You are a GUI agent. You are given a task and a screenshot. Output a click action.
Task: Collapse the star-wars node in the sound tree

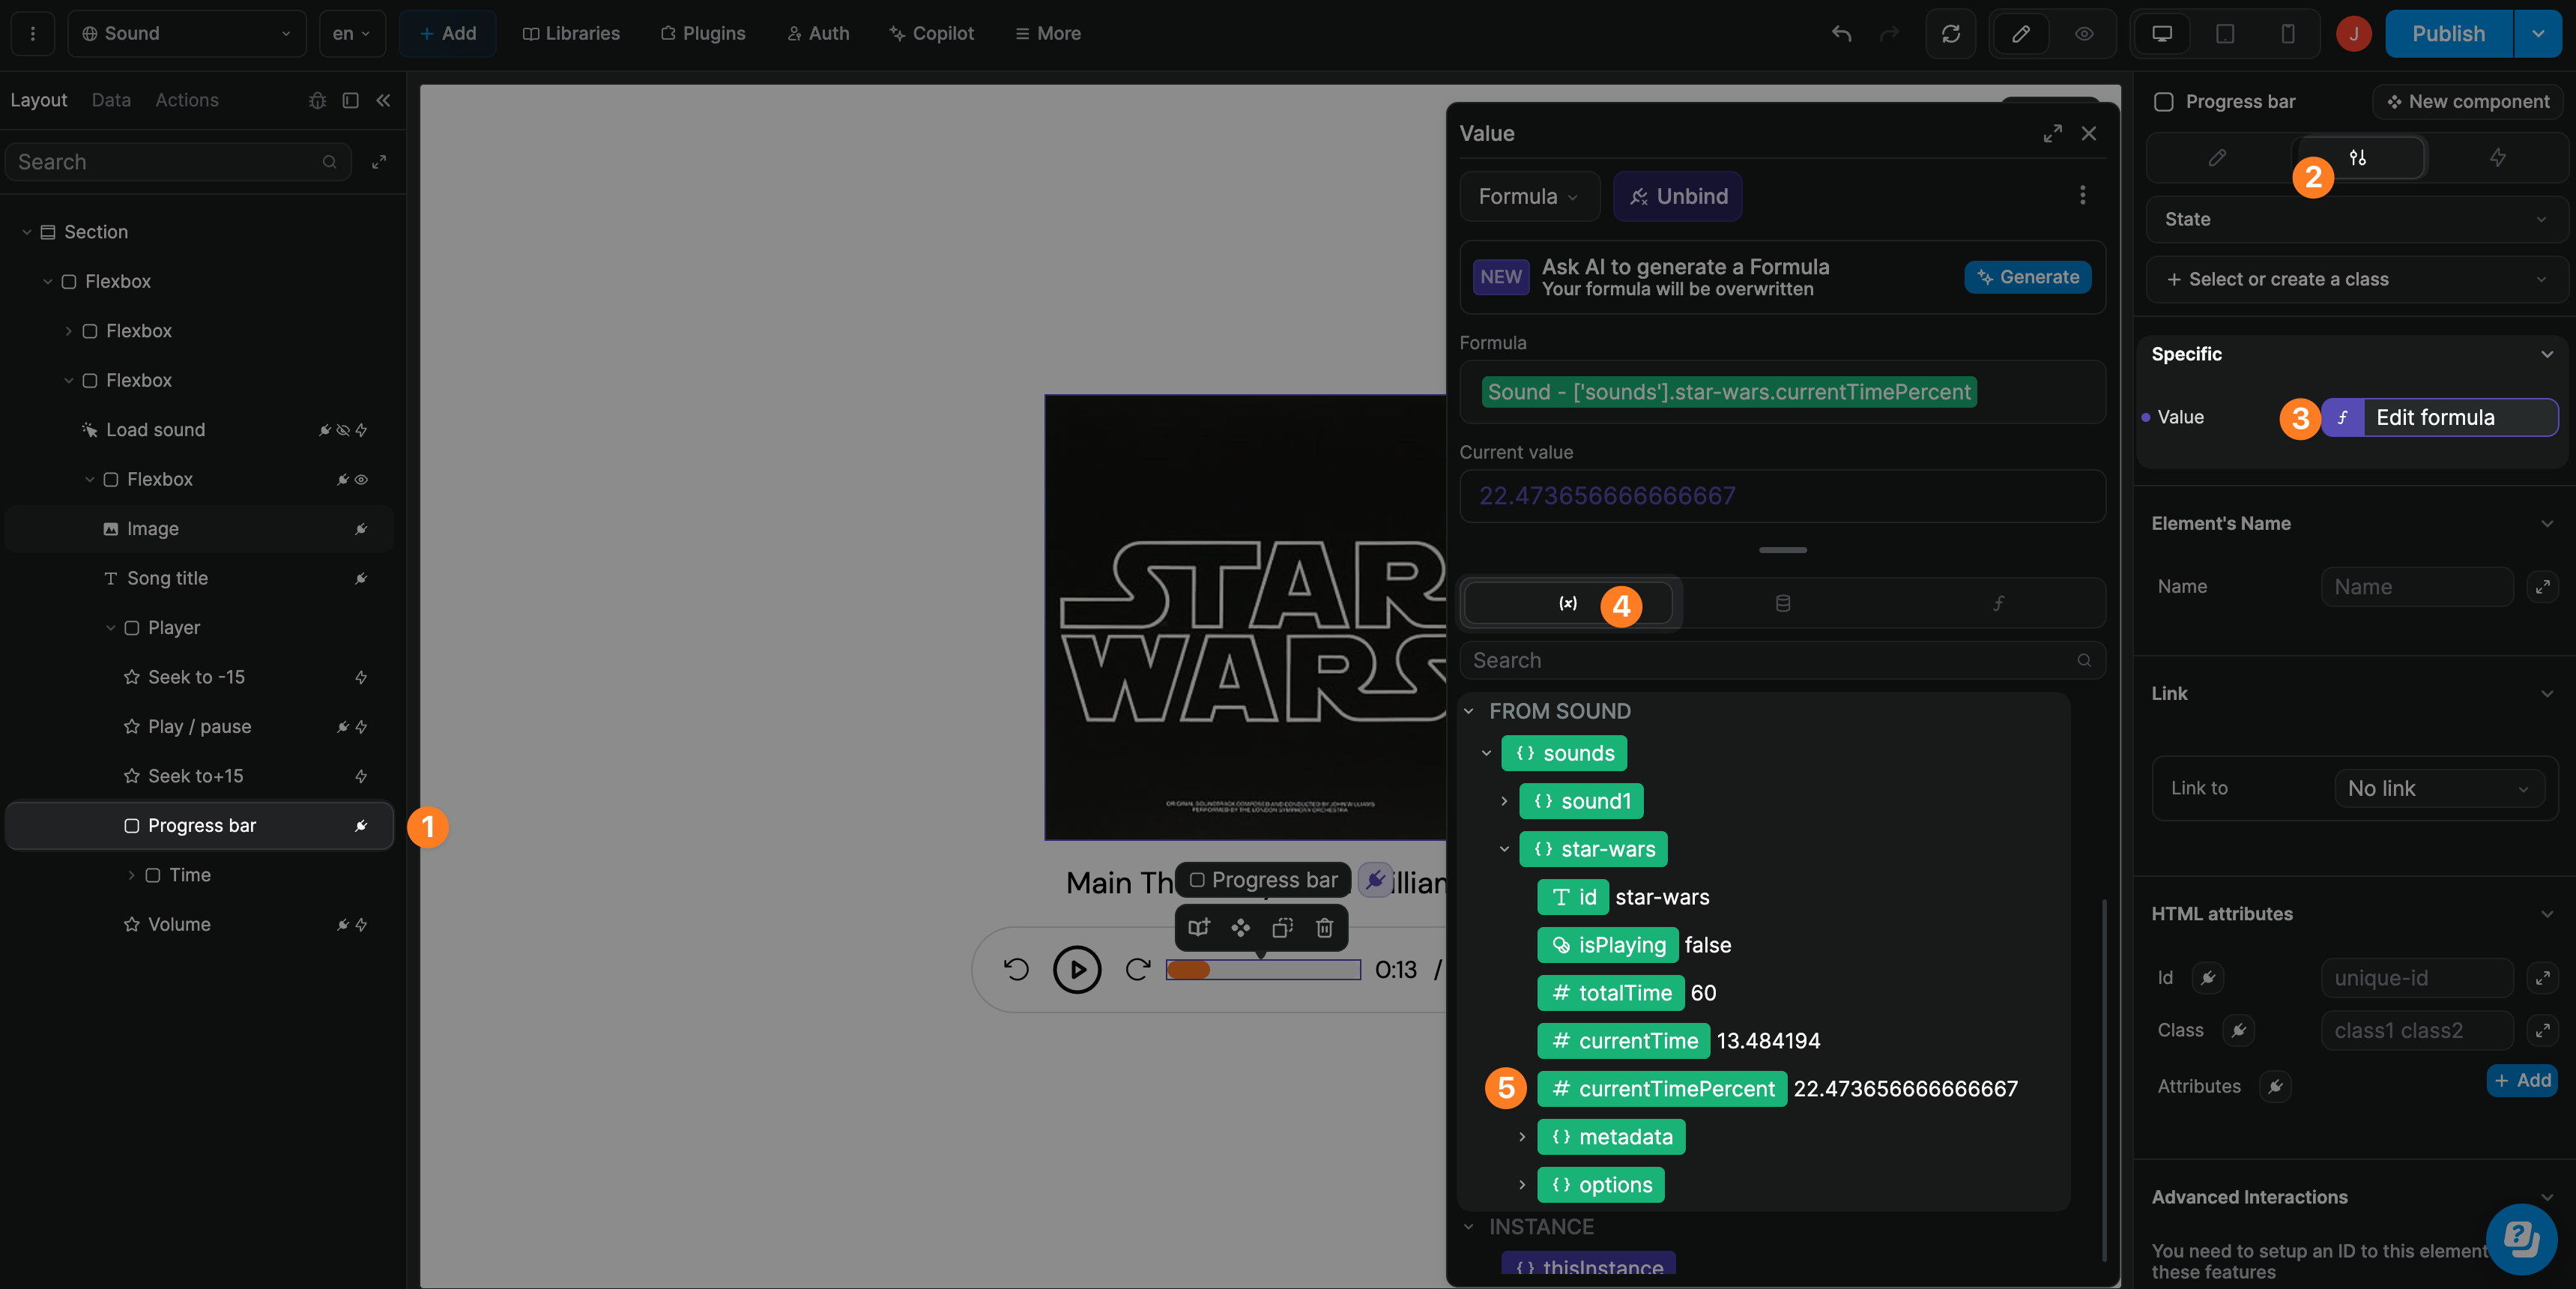click(x=1504, y=849)
